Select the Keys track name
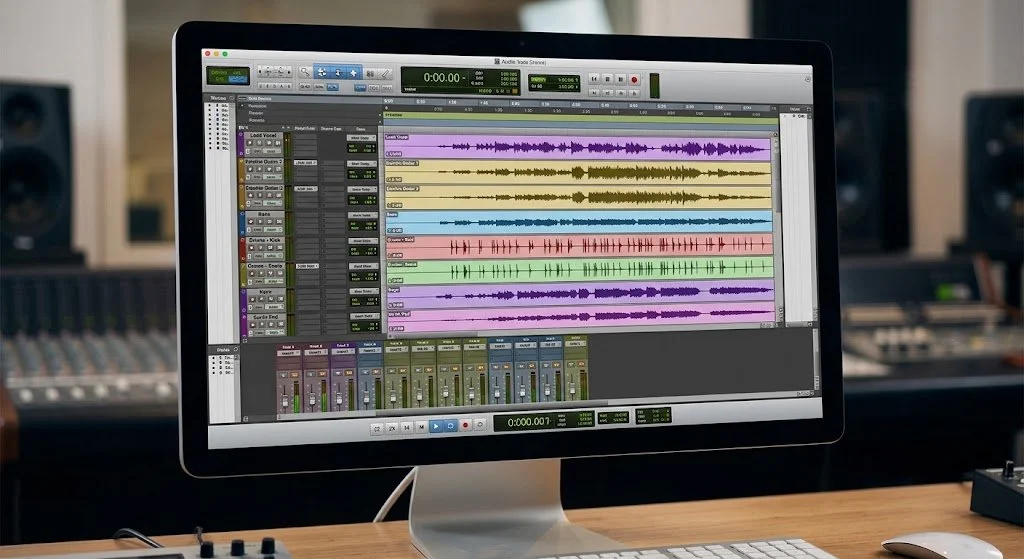1024x559 pixels. [266, 292]
